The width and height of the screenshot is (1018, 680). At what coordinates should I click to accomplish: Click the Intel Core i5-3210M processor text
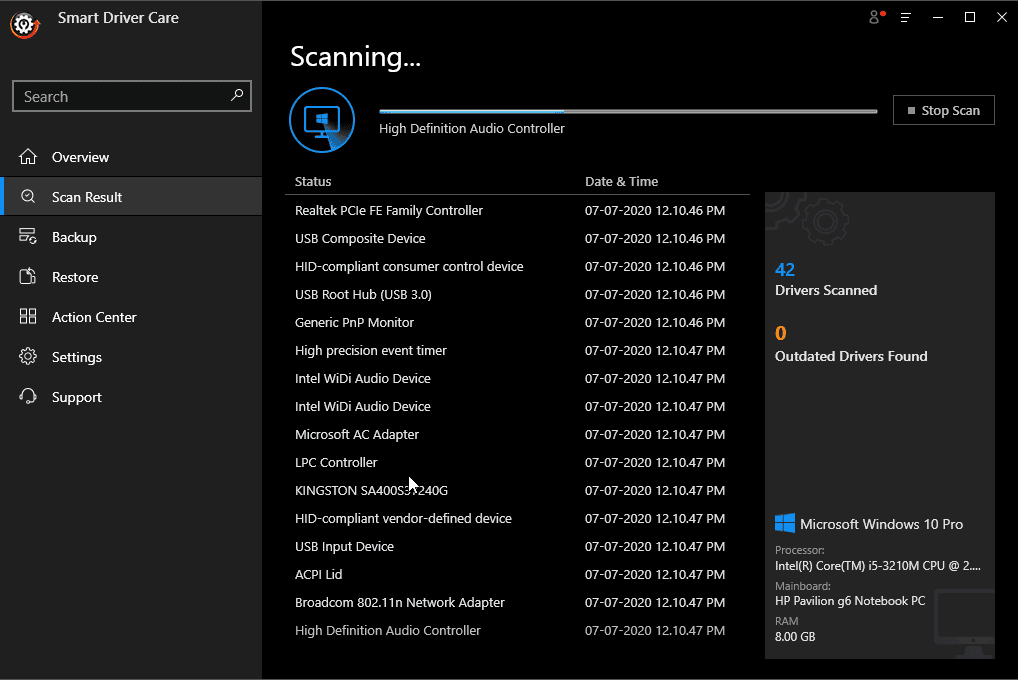[x=877, y=565]
